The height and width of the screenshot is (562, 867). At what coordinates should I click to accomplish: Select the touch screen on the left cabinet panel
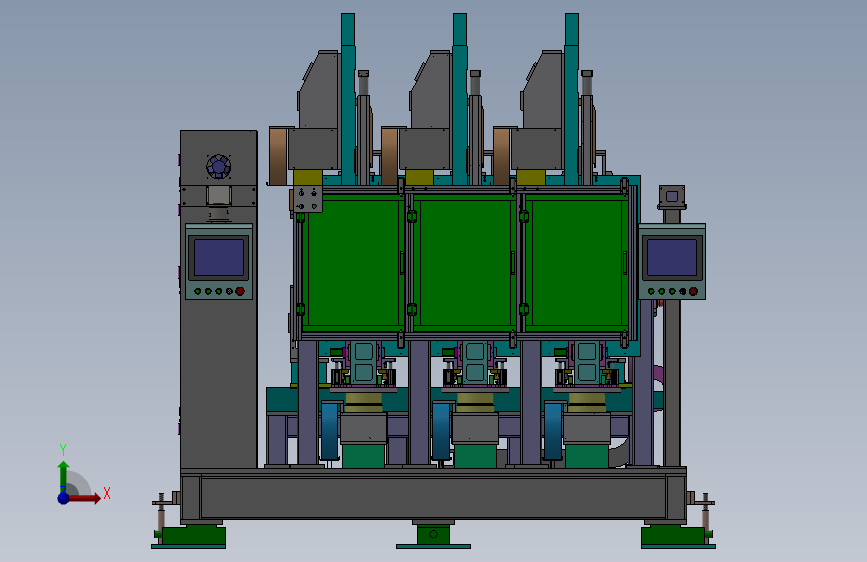coord(219,257)
